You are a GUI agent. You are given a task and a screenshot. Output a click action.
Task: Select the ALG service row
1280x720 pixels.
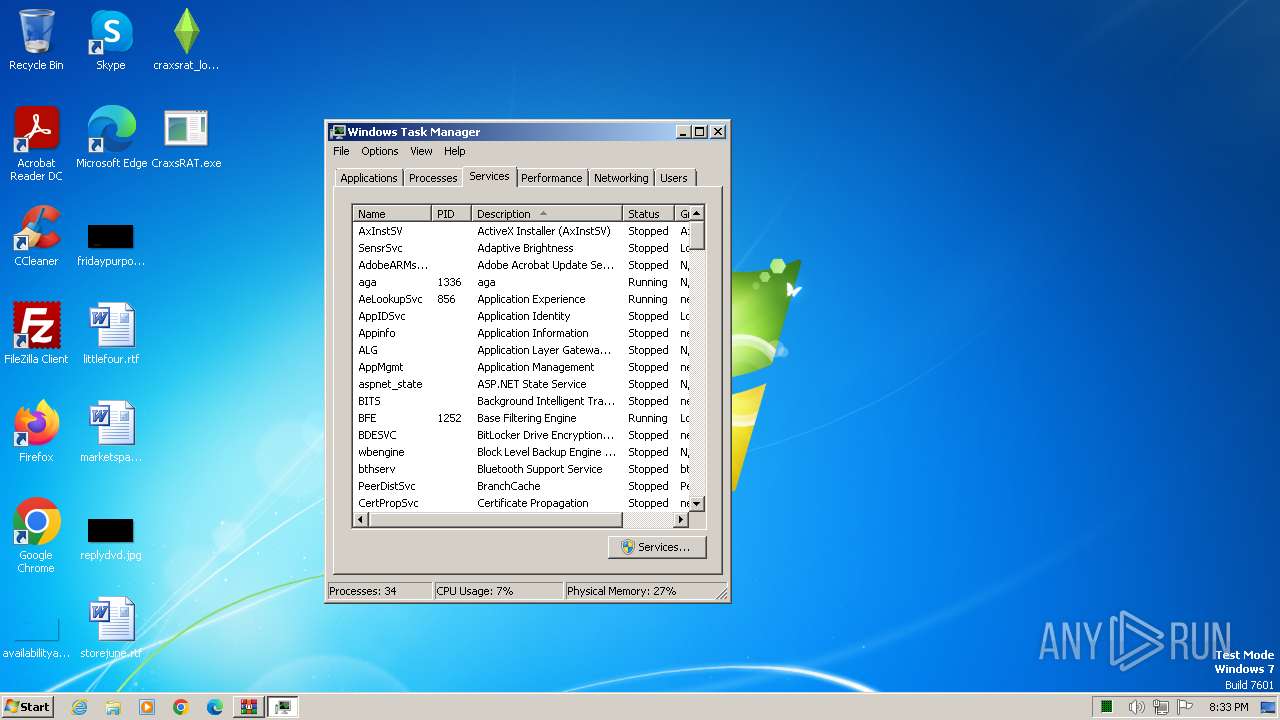pyautogui.click(x=521, y=350)
